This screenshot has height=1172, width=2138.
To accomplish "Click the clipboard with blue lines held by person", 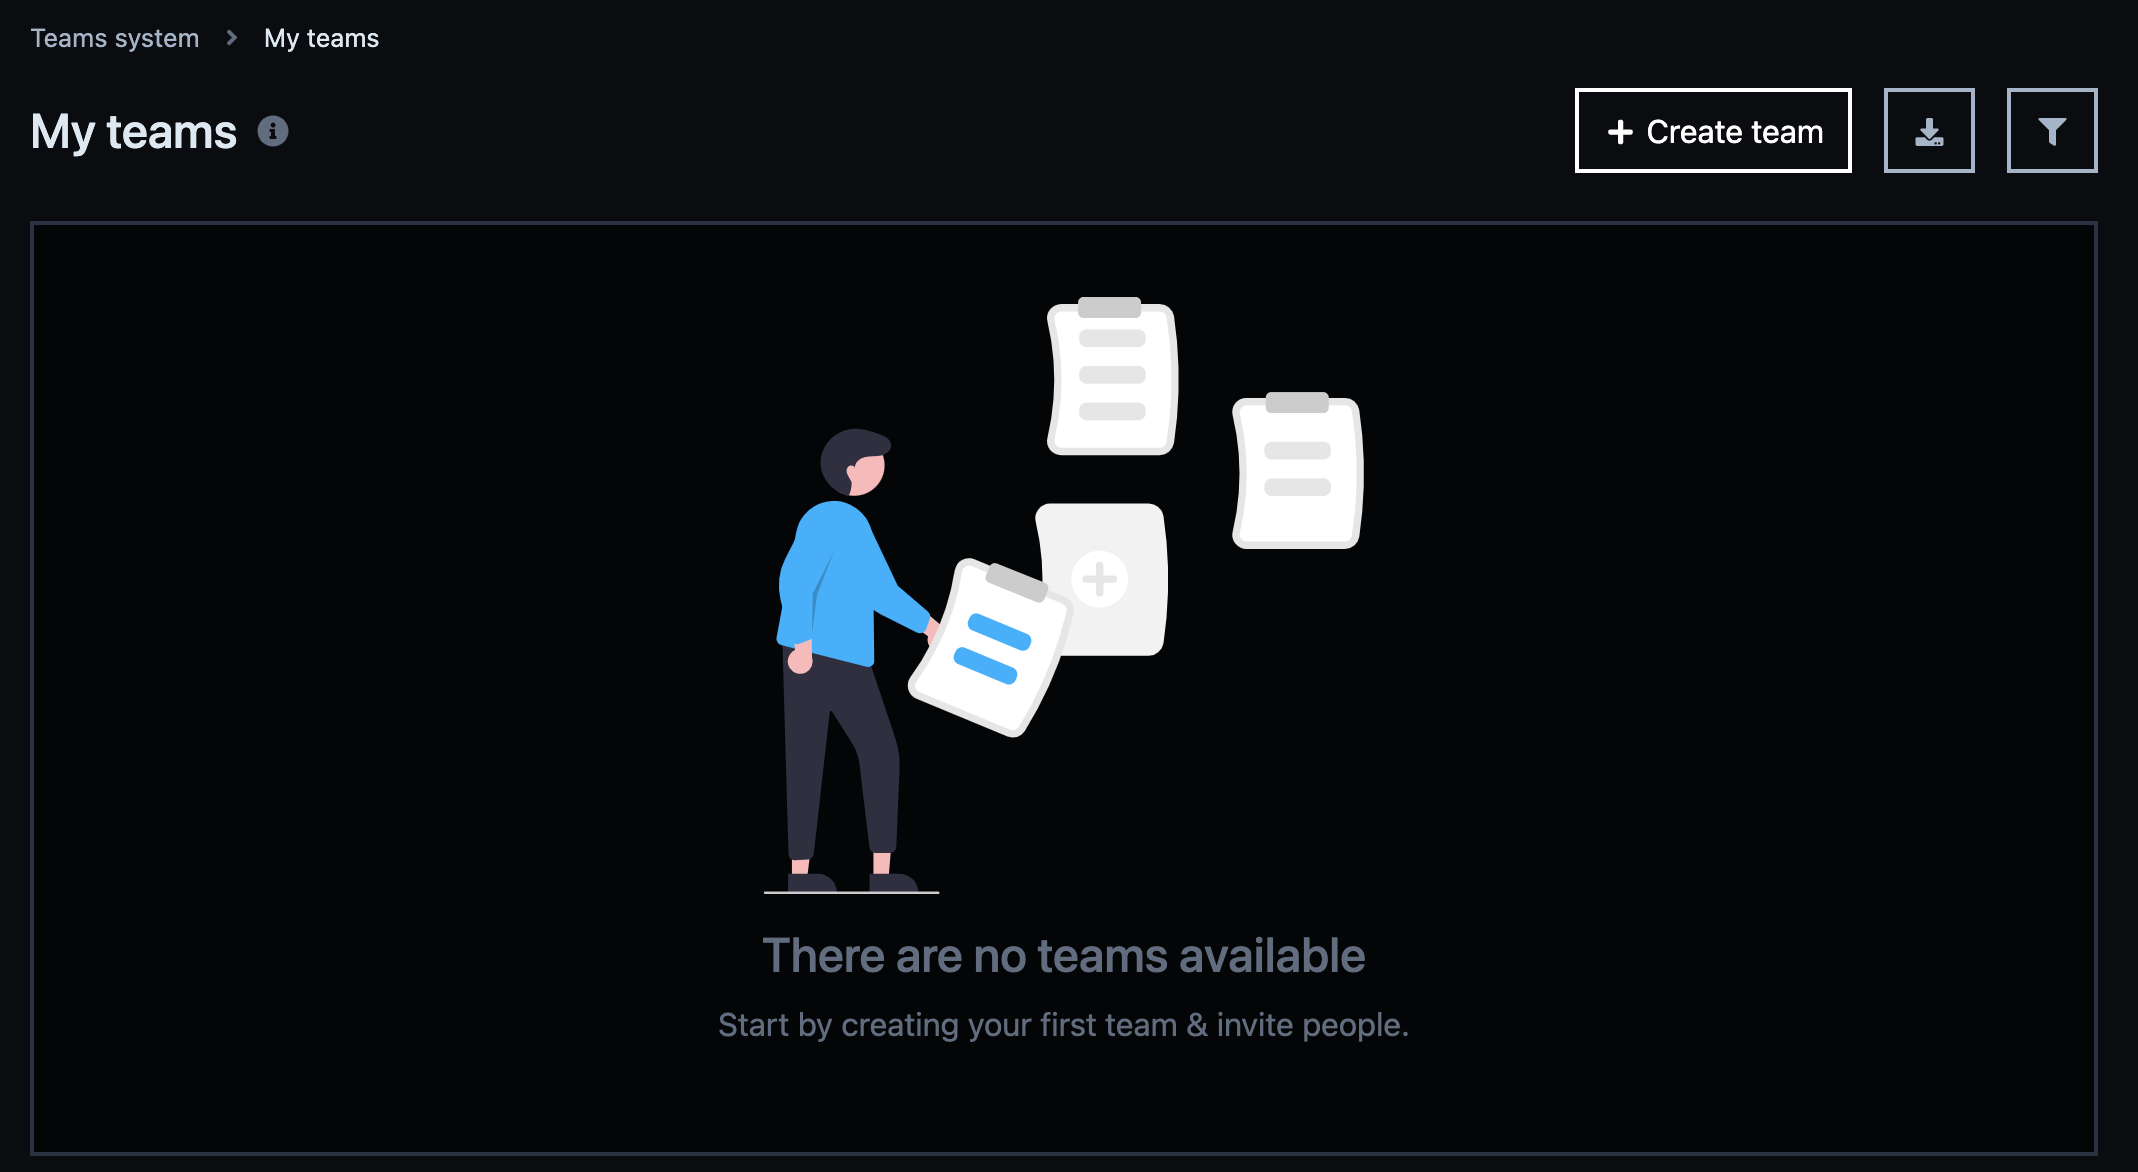I will point(989,648).
